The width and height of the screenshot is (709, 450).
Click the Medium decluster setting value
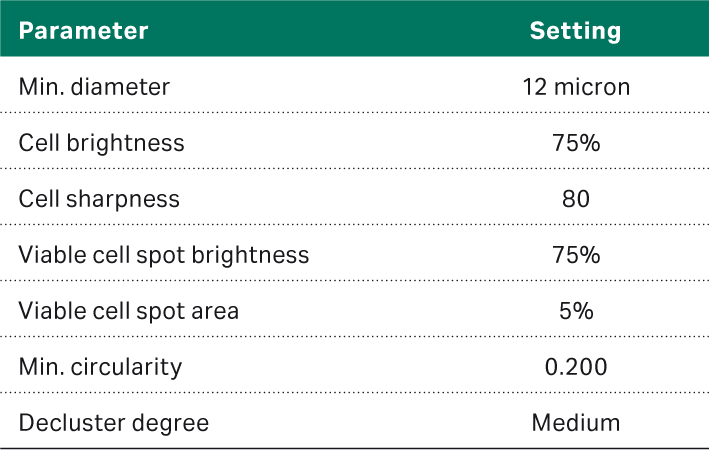coord(576,423)
